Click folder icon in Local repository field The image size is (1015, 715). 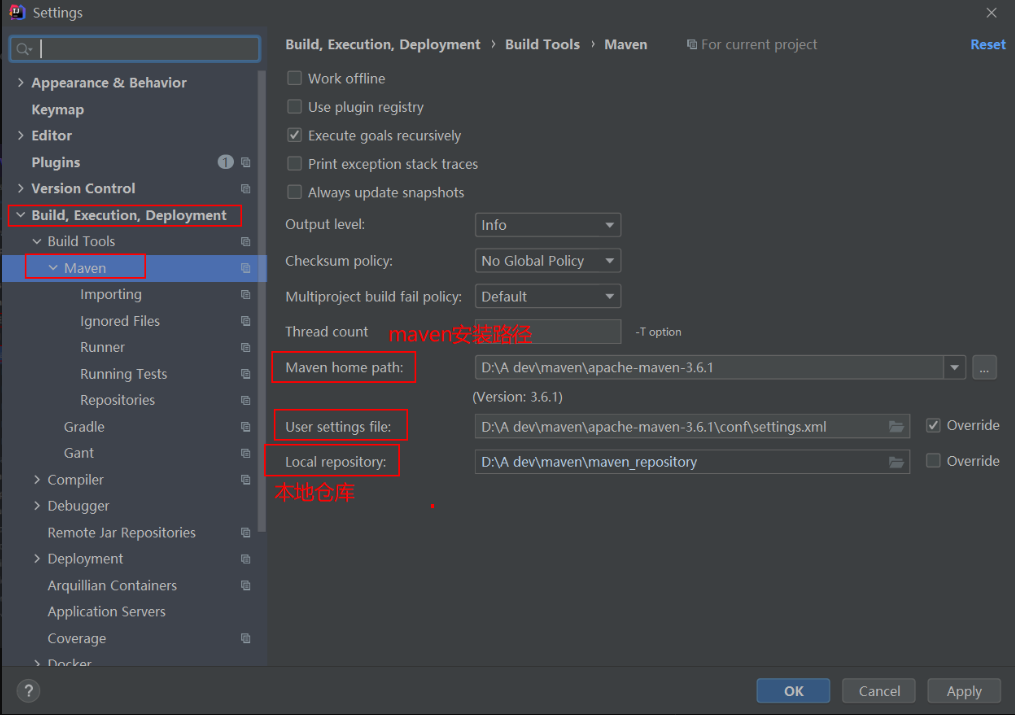click(896, 462)
